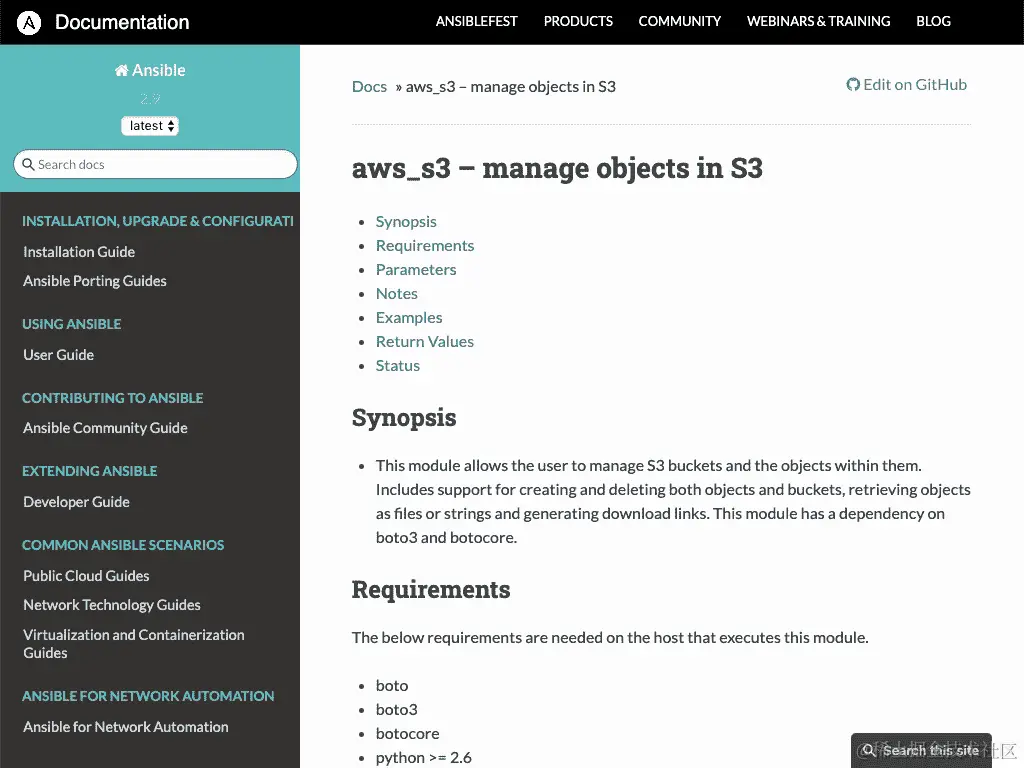Jump to Requirements section link
Screen dimensions: 1024x768
(424, 246)
